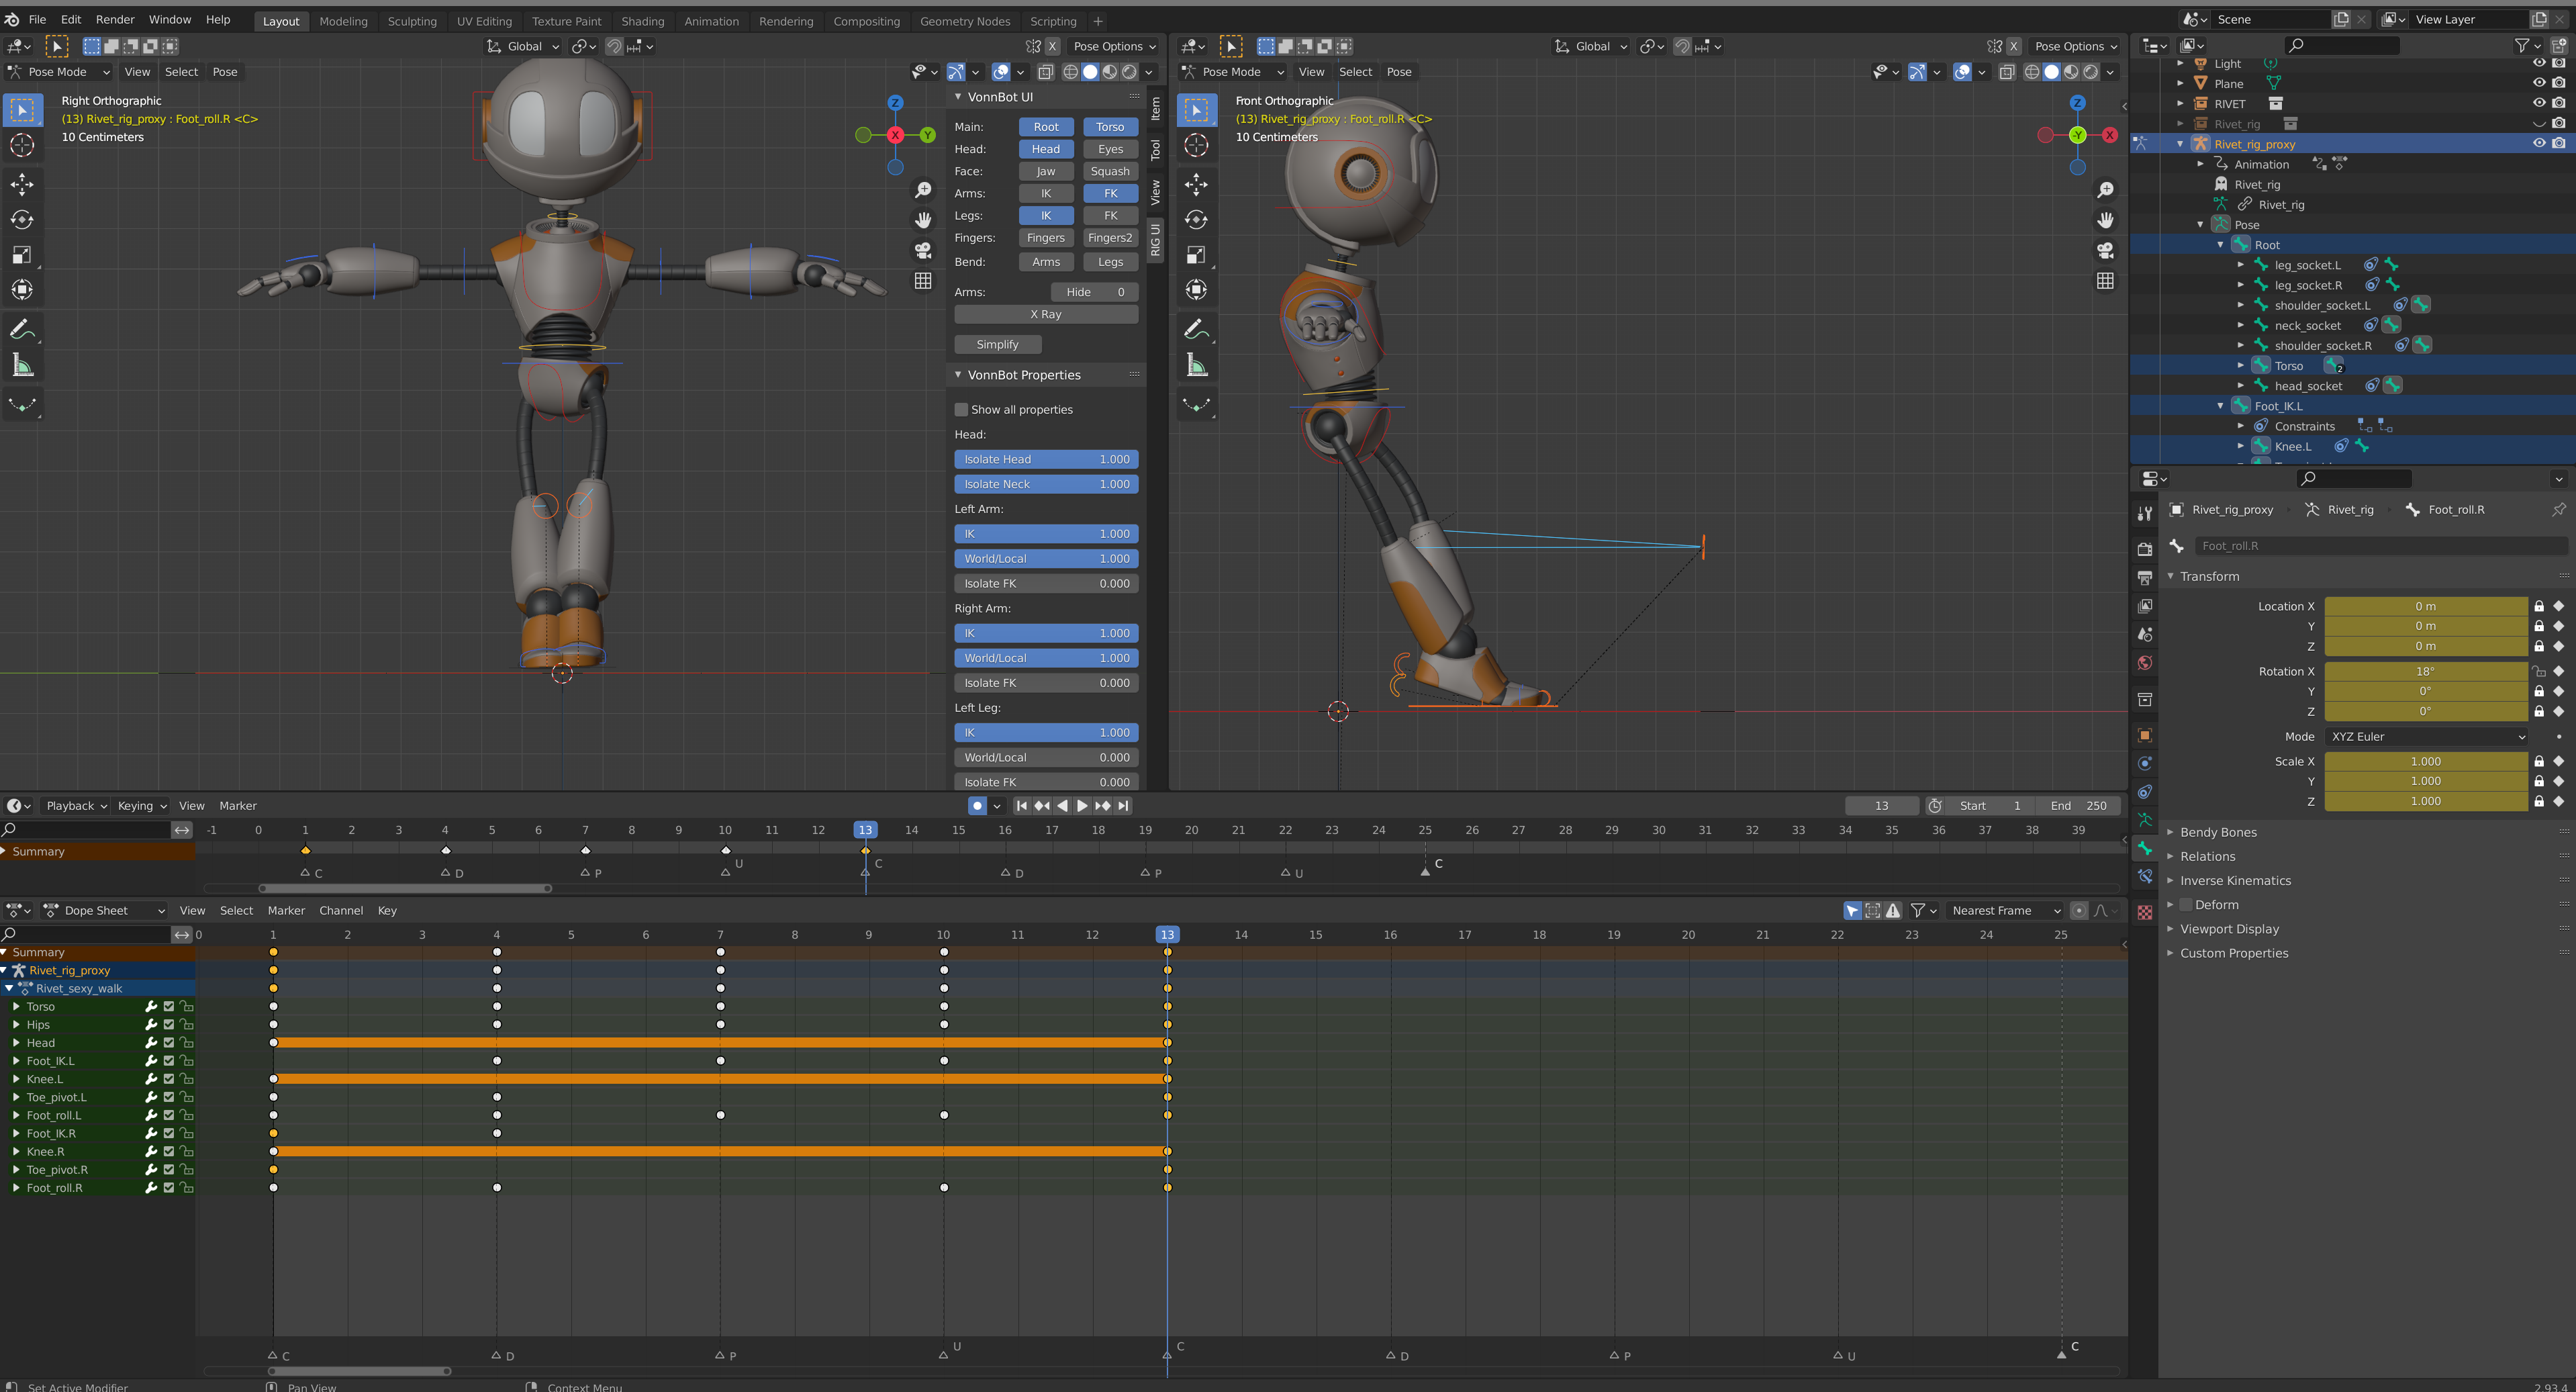Screen dimensions: 2576x1392
Task: Open the Bone Constraint properties tab
Action: 2145,877
